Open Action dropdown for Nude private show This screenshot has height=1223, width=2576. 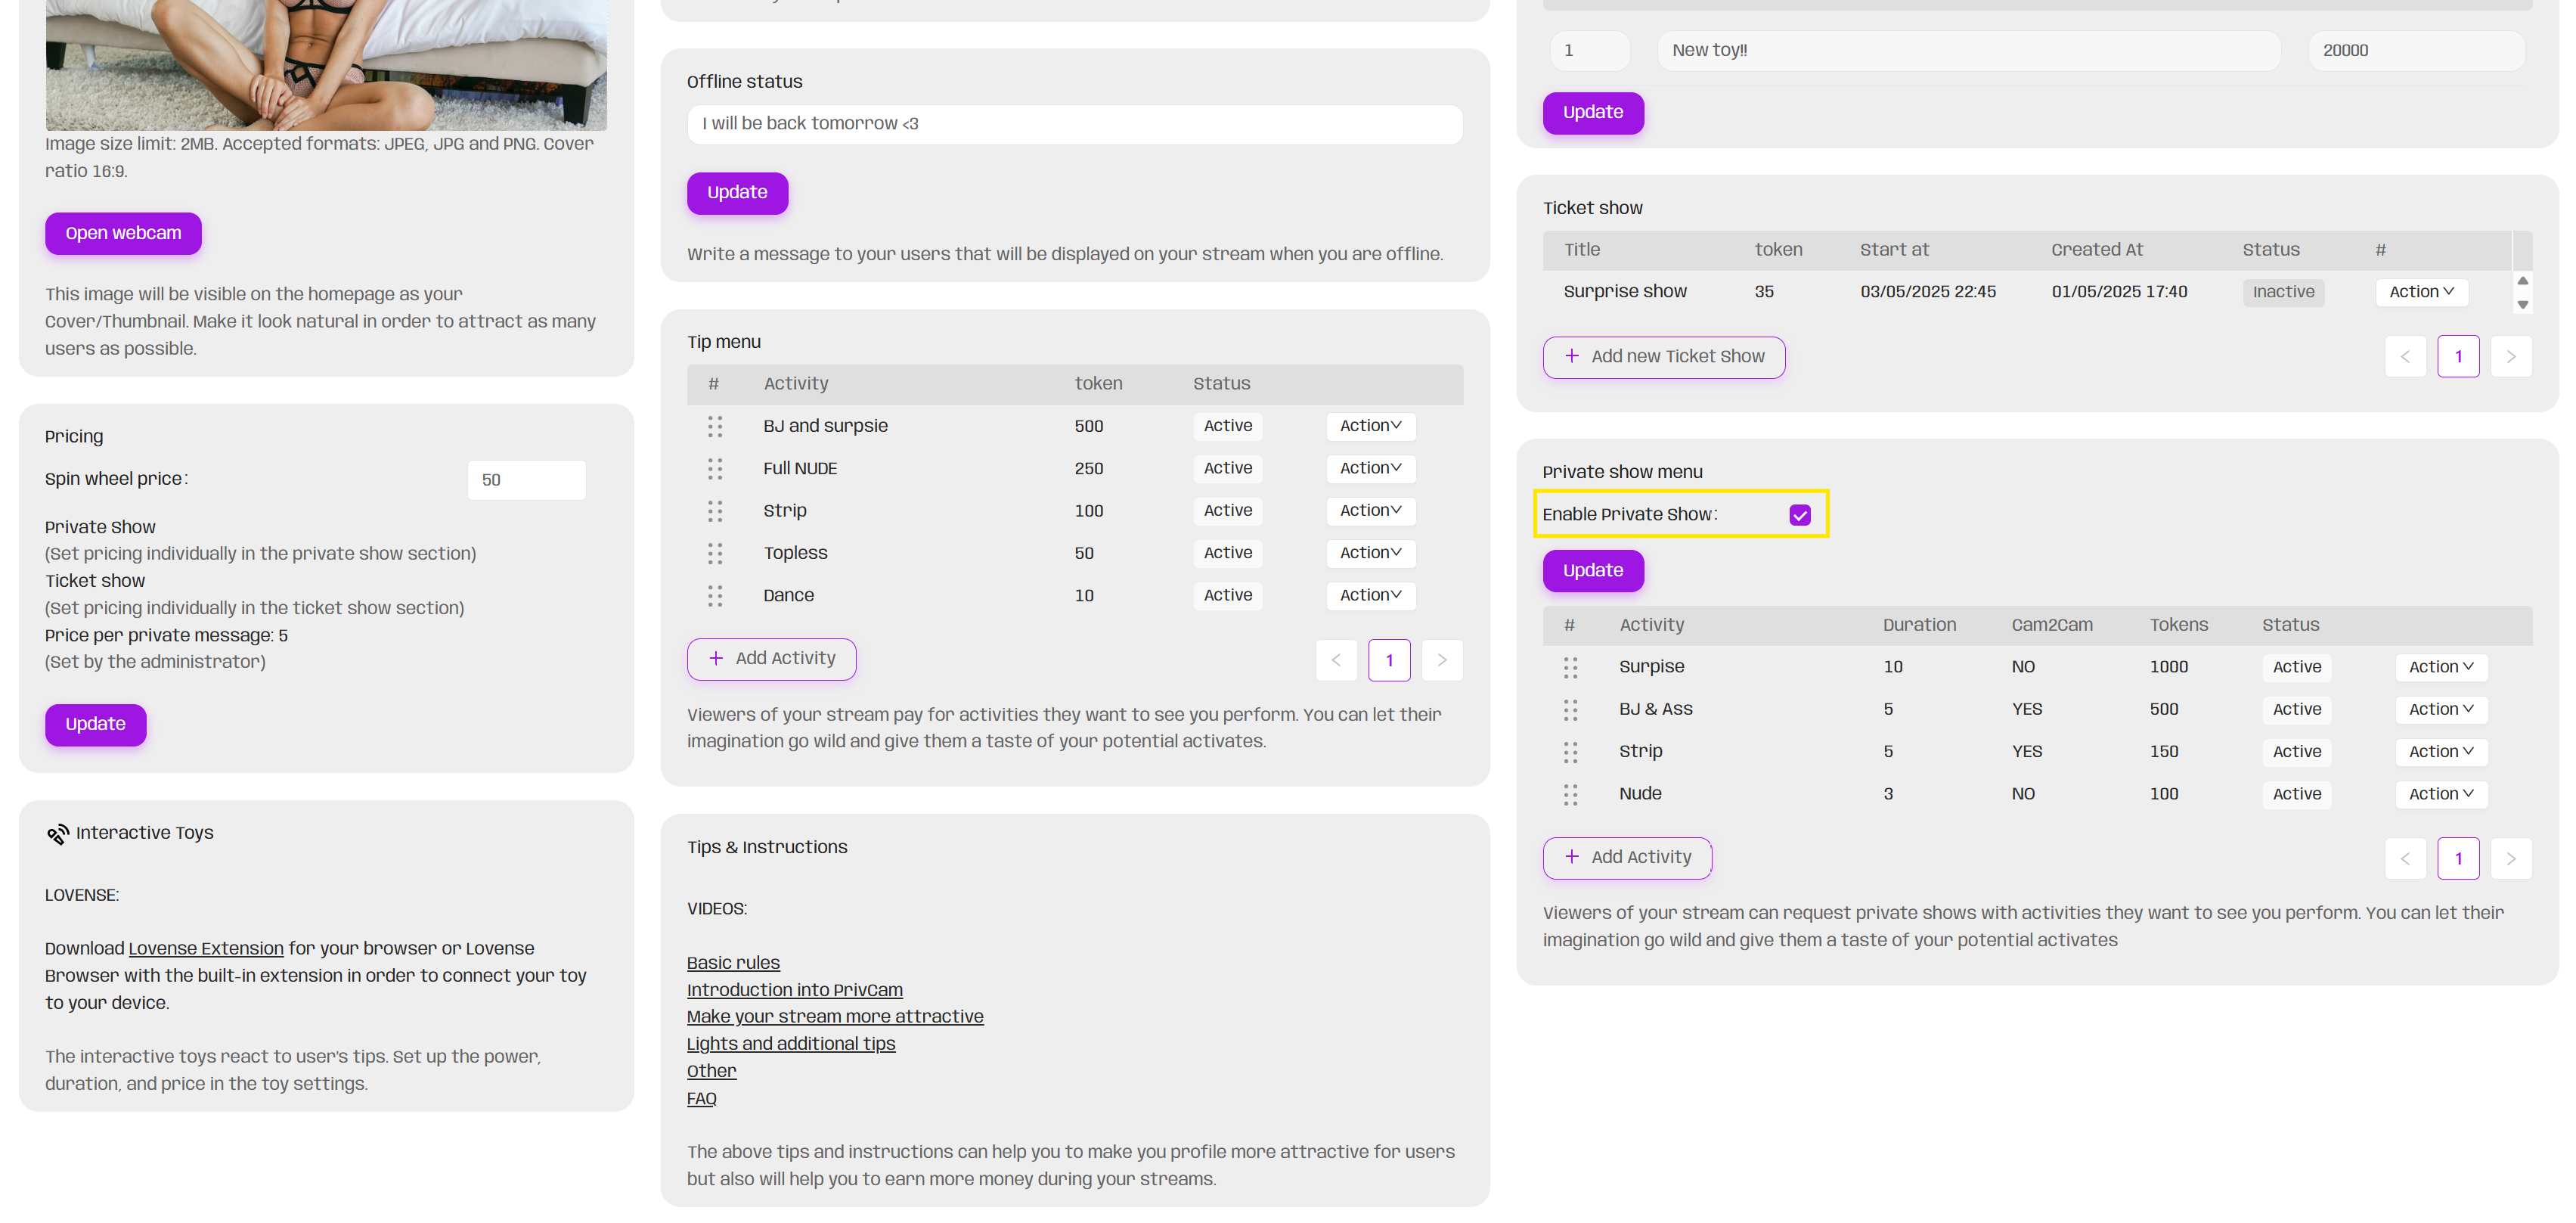click(x=2440, y=794)
